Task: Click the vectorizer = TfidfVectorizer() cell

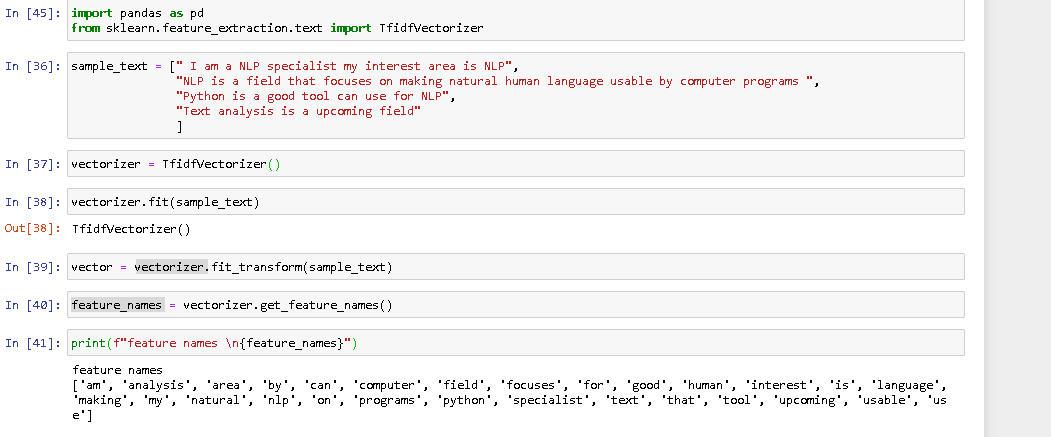Action: point(515,164)
